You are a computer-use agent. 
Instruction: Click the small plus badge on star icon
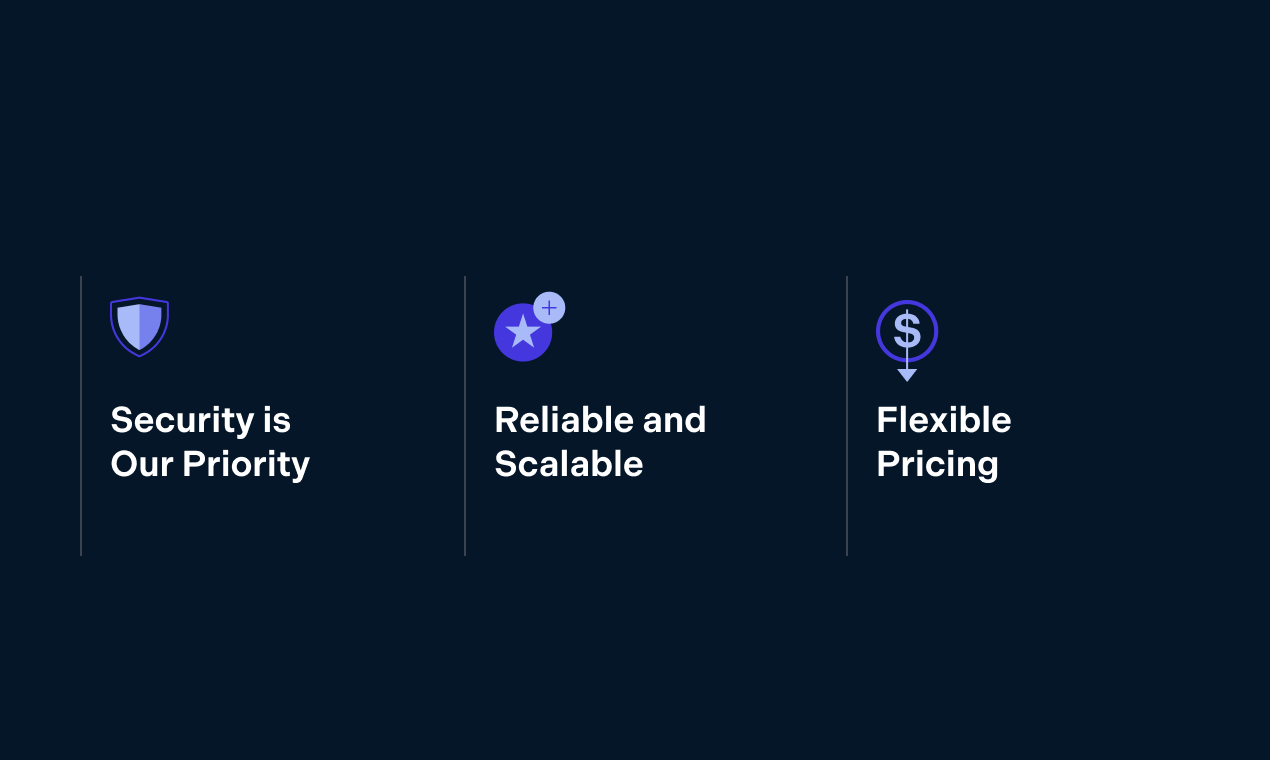549,308
